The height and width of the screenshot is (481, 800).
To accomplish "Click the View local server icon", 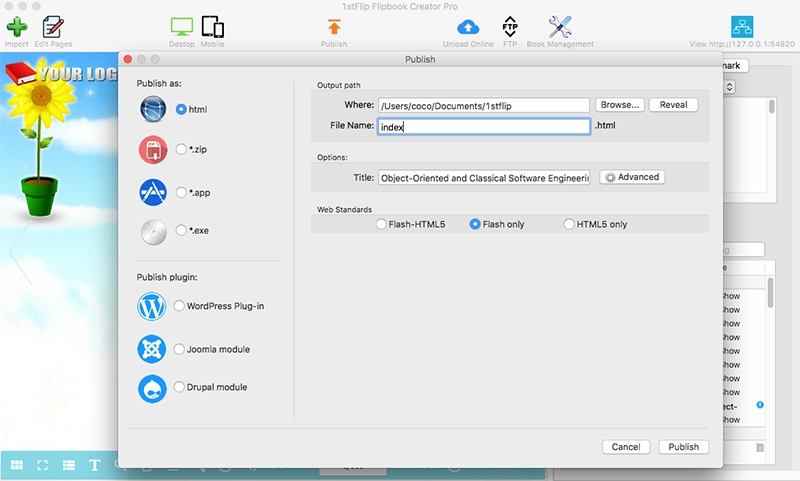I will coord(742,26).
